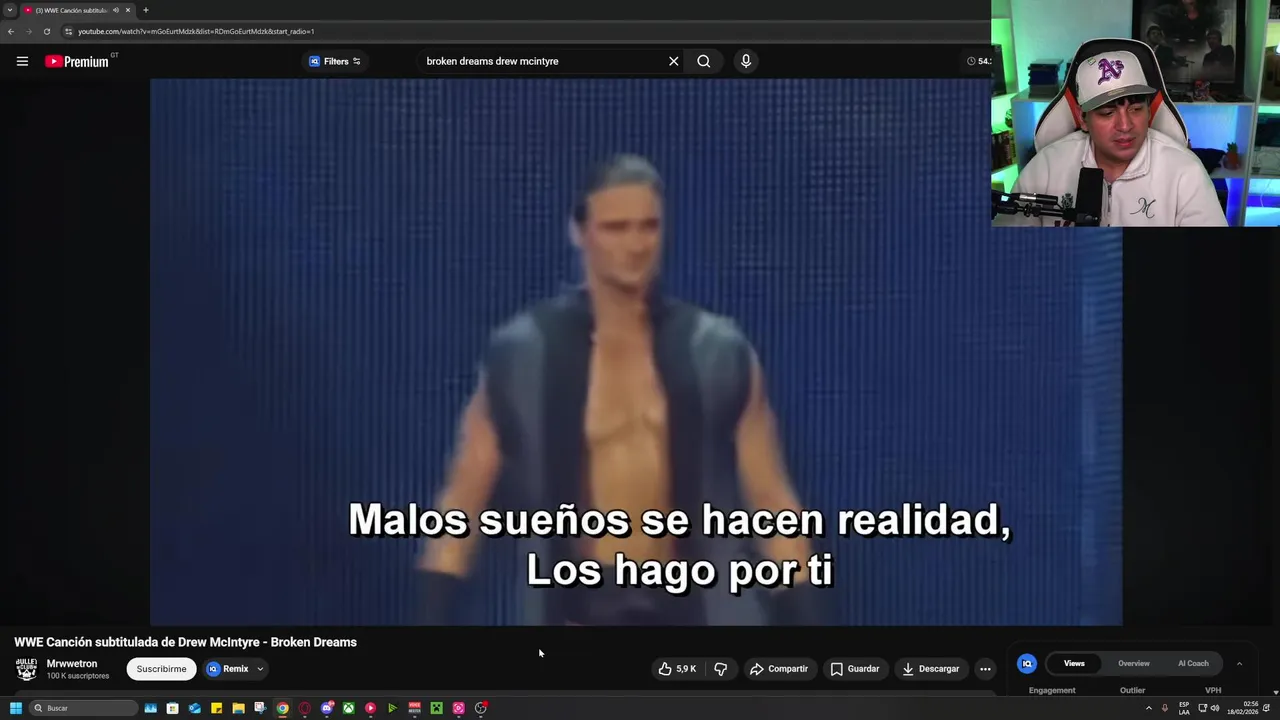Show hidden system tray icons

[x=1148, y=708]
